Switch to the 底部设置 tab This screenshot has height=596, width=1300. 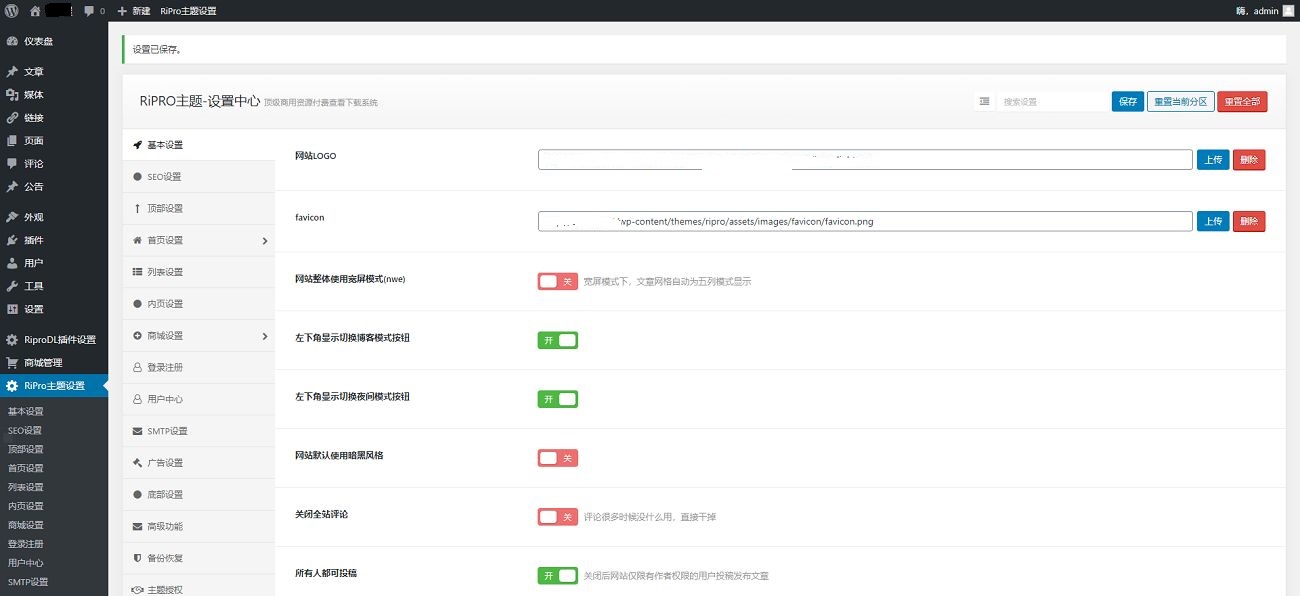click(x=199, y=495)
